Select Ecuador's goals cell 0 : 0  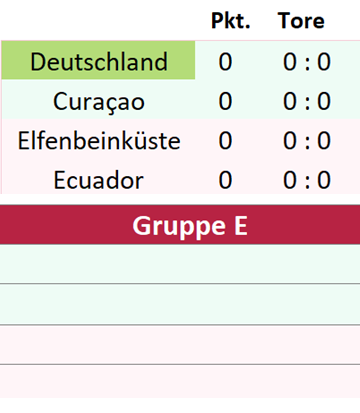coord(307,180)
